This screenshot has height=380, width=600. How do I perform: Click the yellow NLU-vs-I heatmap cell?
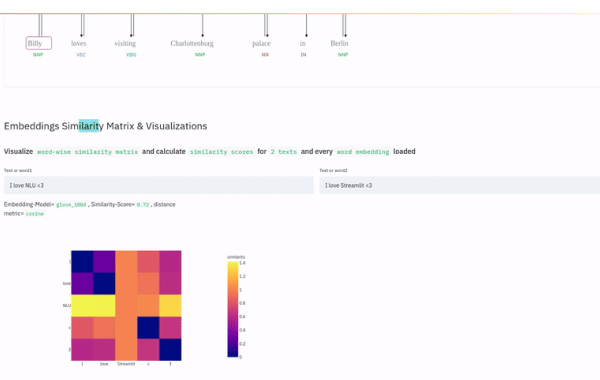(x=82, y=306)
